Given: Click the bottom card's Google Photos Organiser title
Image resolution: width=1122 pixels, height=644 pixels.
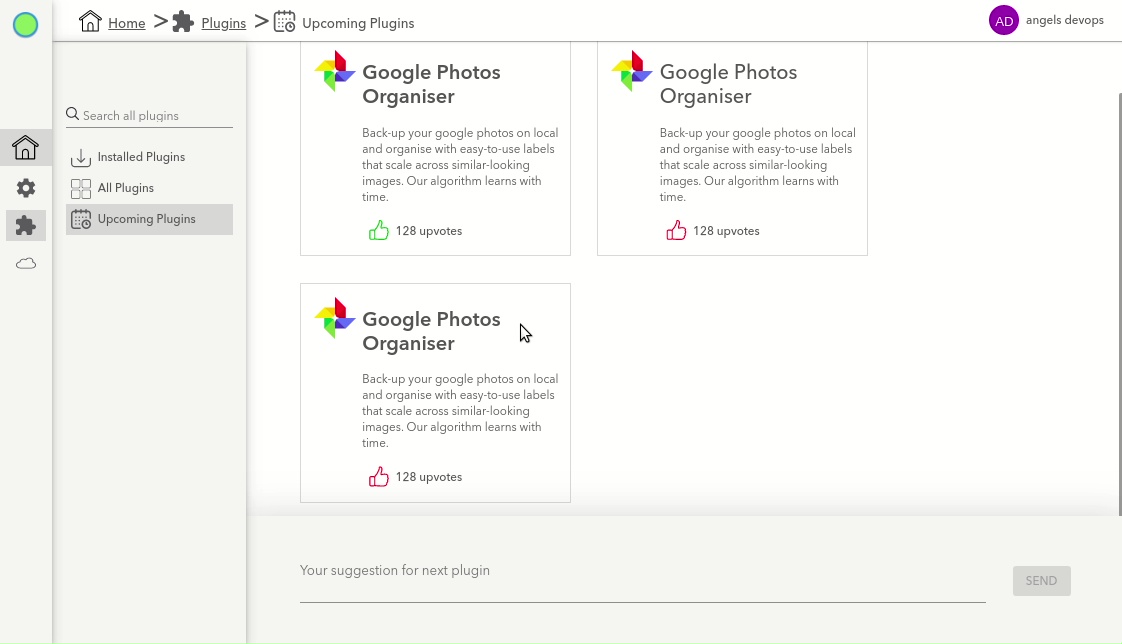Looking at the screenshot, I should (x=431, y=331).
